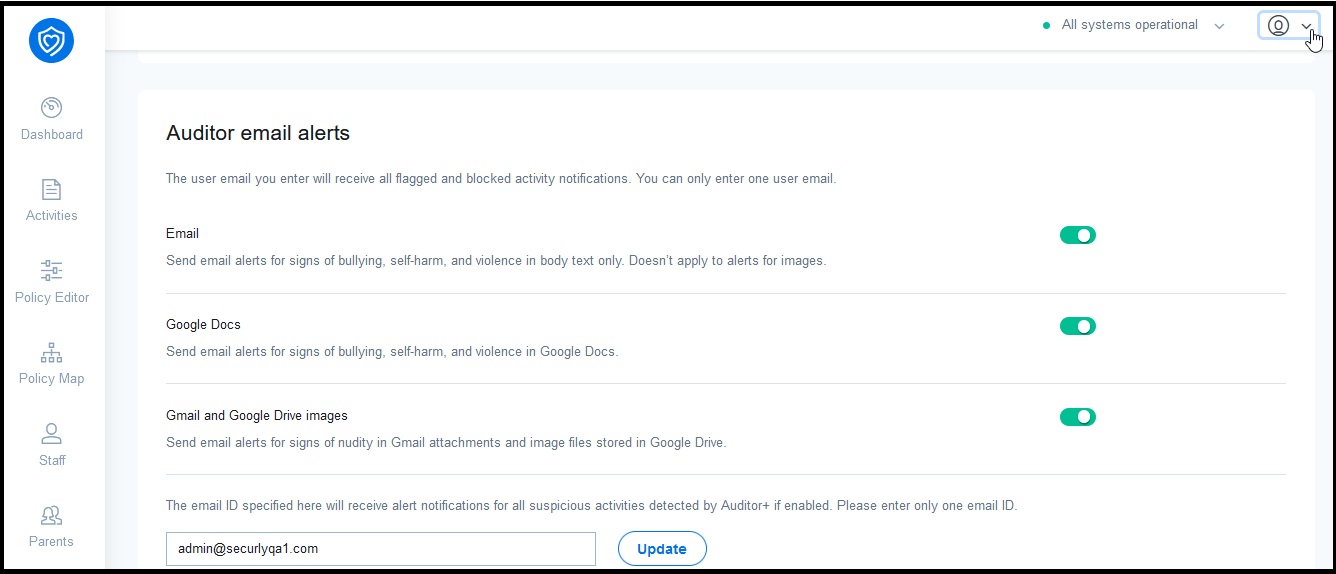The image size is (1336, 574).
Task: Select the Activities menu label
Action: [x=52, y=215]
